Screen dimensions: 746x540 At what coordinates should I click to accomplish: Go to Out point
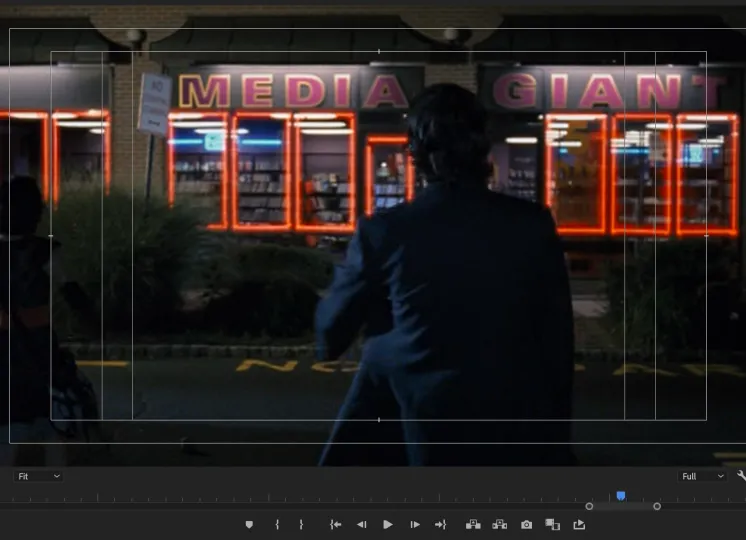tap(441, 524)
